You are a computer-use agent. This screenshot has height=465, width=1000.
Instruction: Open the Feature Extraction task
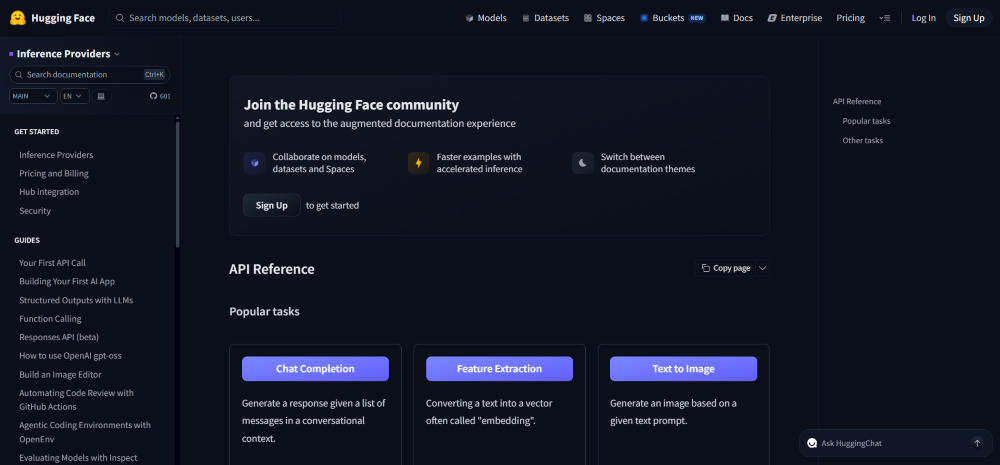(499, 369)
